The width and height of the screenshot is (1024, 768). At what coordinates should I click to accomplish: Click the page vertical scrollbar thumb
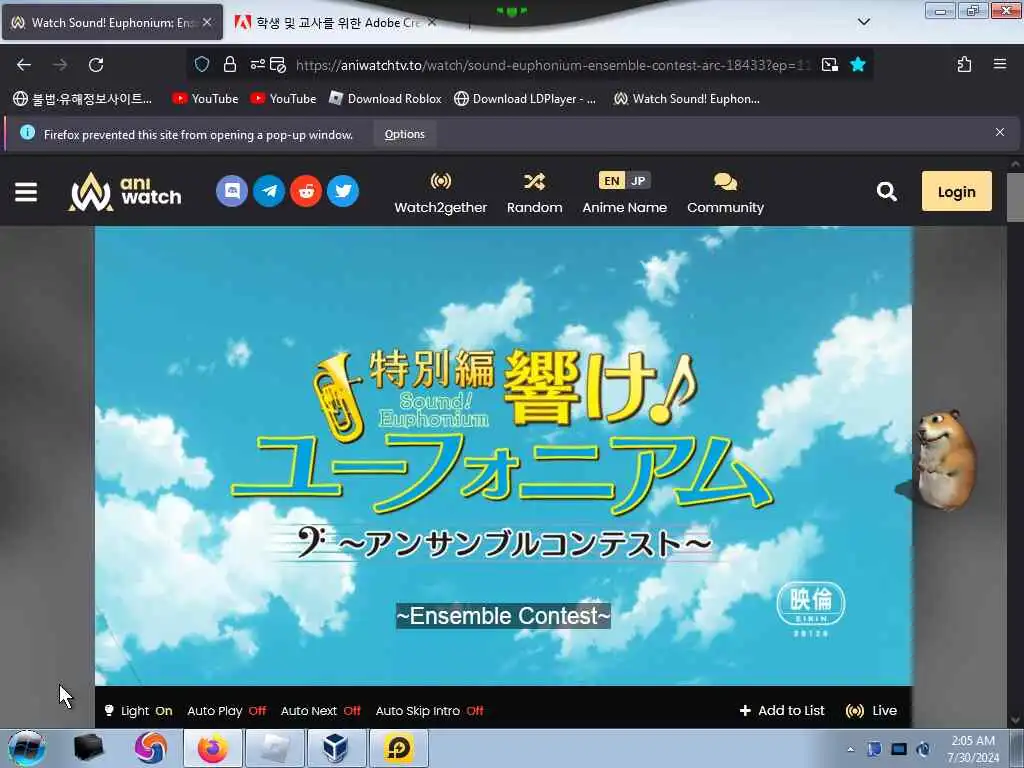coord(1015,197)
